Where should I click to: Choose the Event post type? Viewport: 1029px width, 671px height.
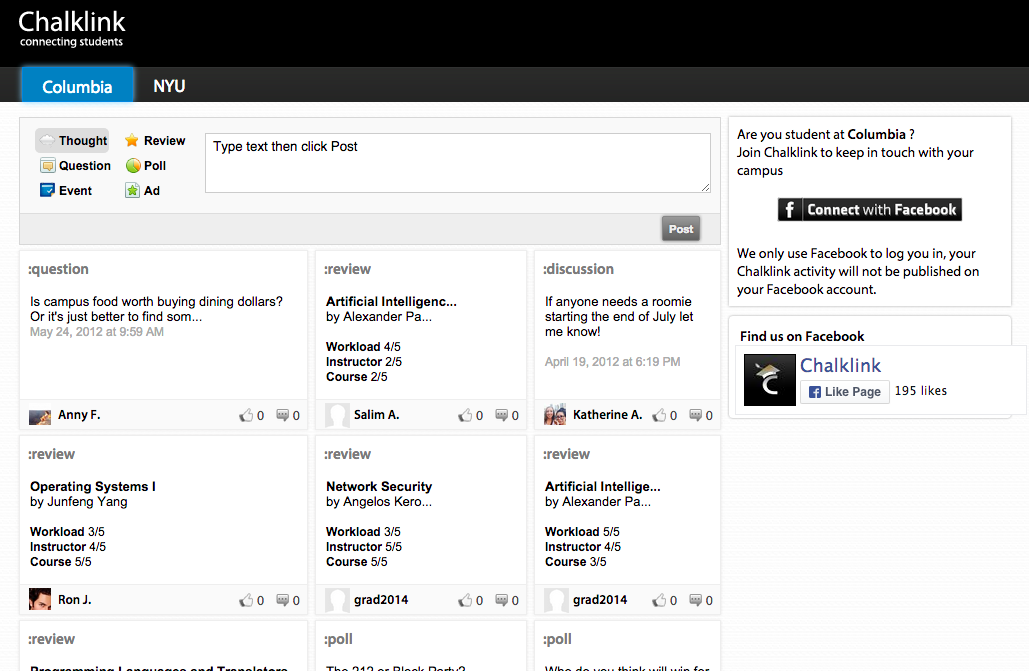point(66,191)
